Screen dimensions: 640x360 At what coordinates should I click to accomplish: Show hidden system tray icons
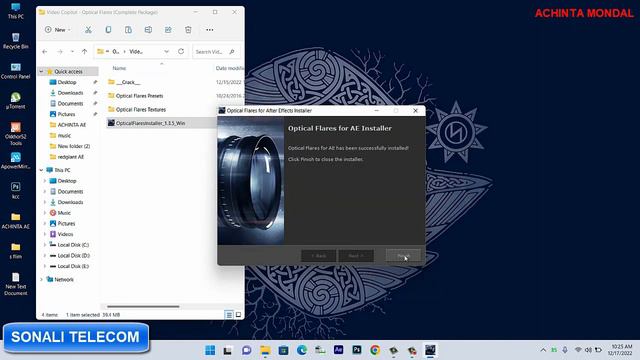[543, 350]
